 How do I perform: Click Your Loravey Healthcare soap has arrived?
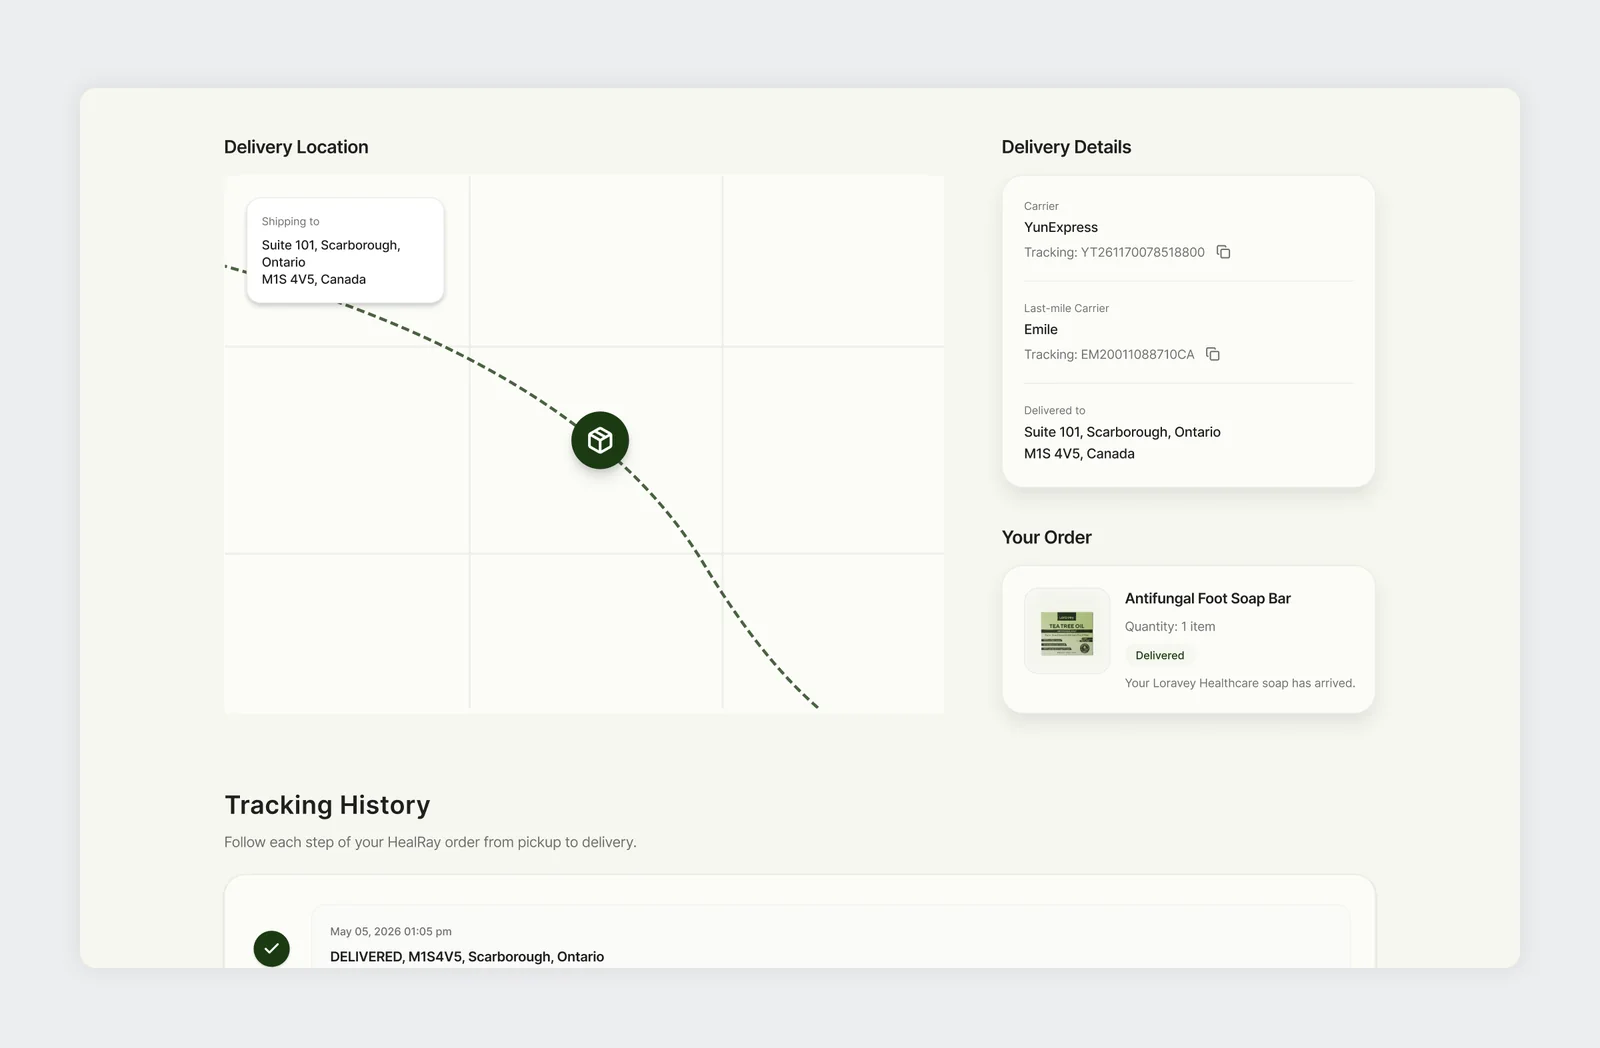[1240, 683]
